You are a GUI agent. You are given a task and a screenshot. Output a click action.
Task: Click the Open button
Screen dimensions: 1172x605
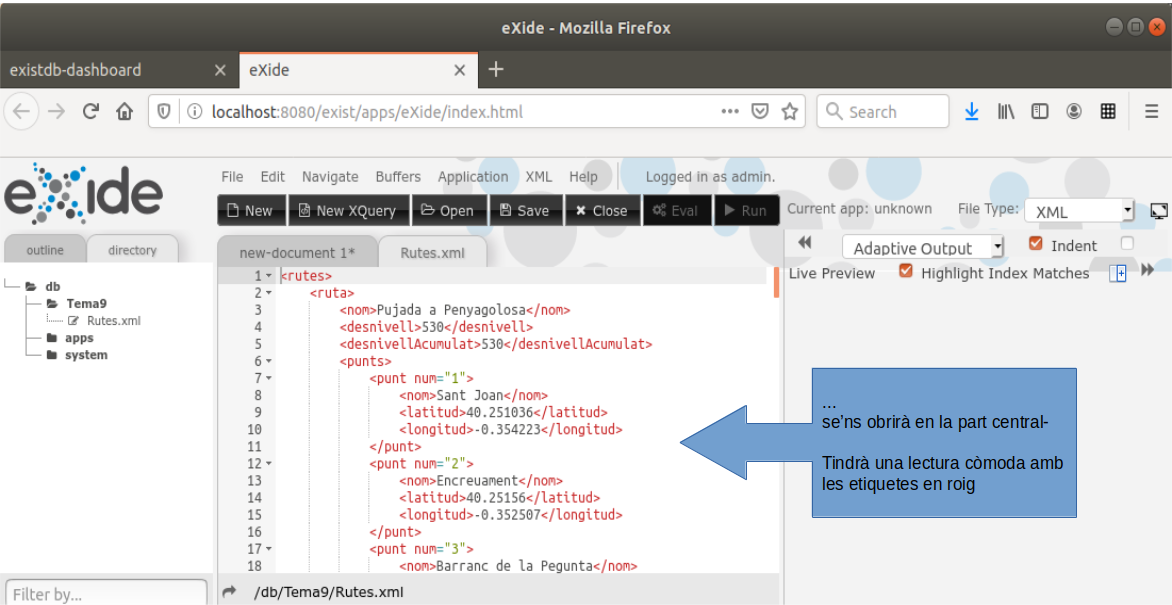coord(448,210)
